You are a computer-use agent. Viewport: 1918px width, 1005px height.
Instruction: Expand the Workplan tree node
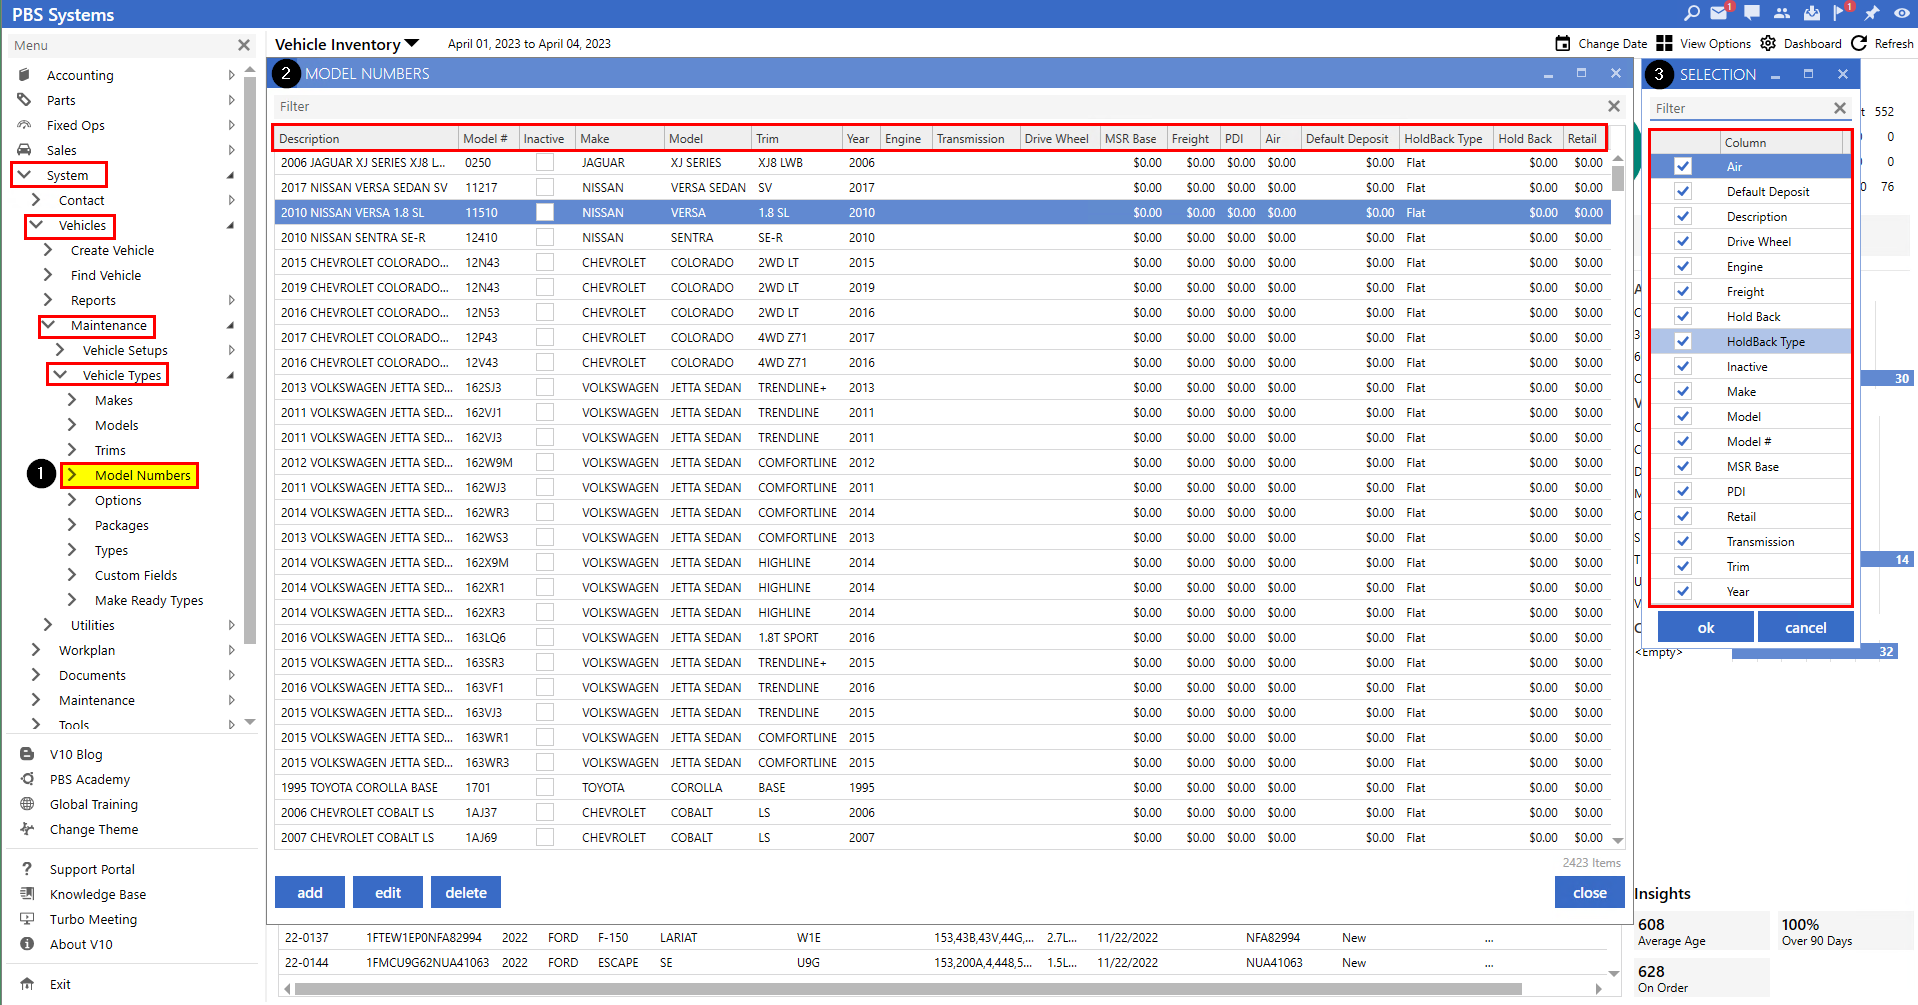(x=36, y=650)
